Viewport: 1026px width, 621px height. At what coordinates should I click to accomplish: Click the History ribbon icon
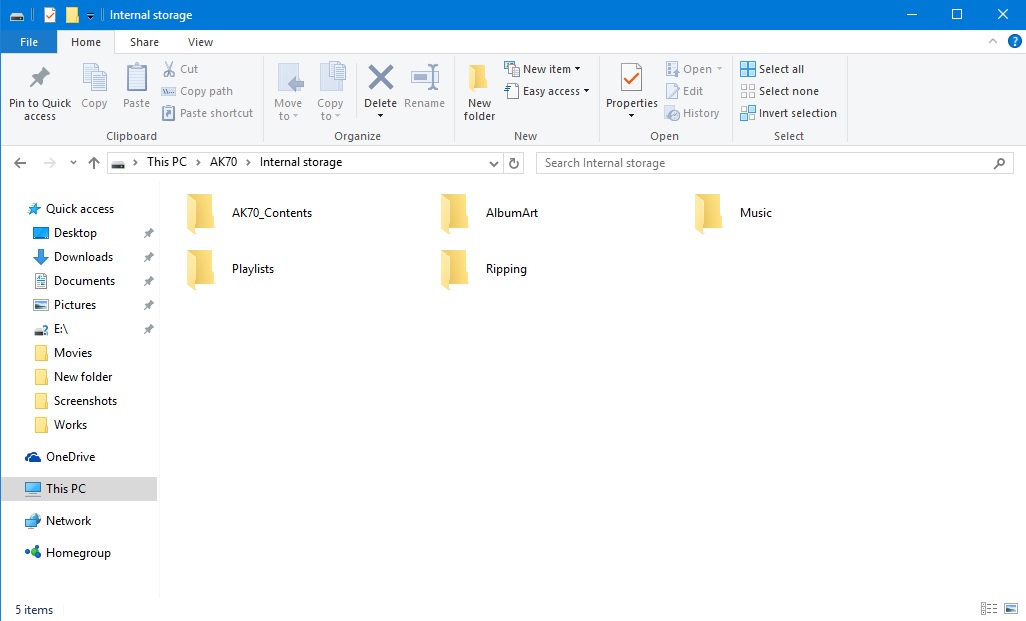(x=672, y=113)
